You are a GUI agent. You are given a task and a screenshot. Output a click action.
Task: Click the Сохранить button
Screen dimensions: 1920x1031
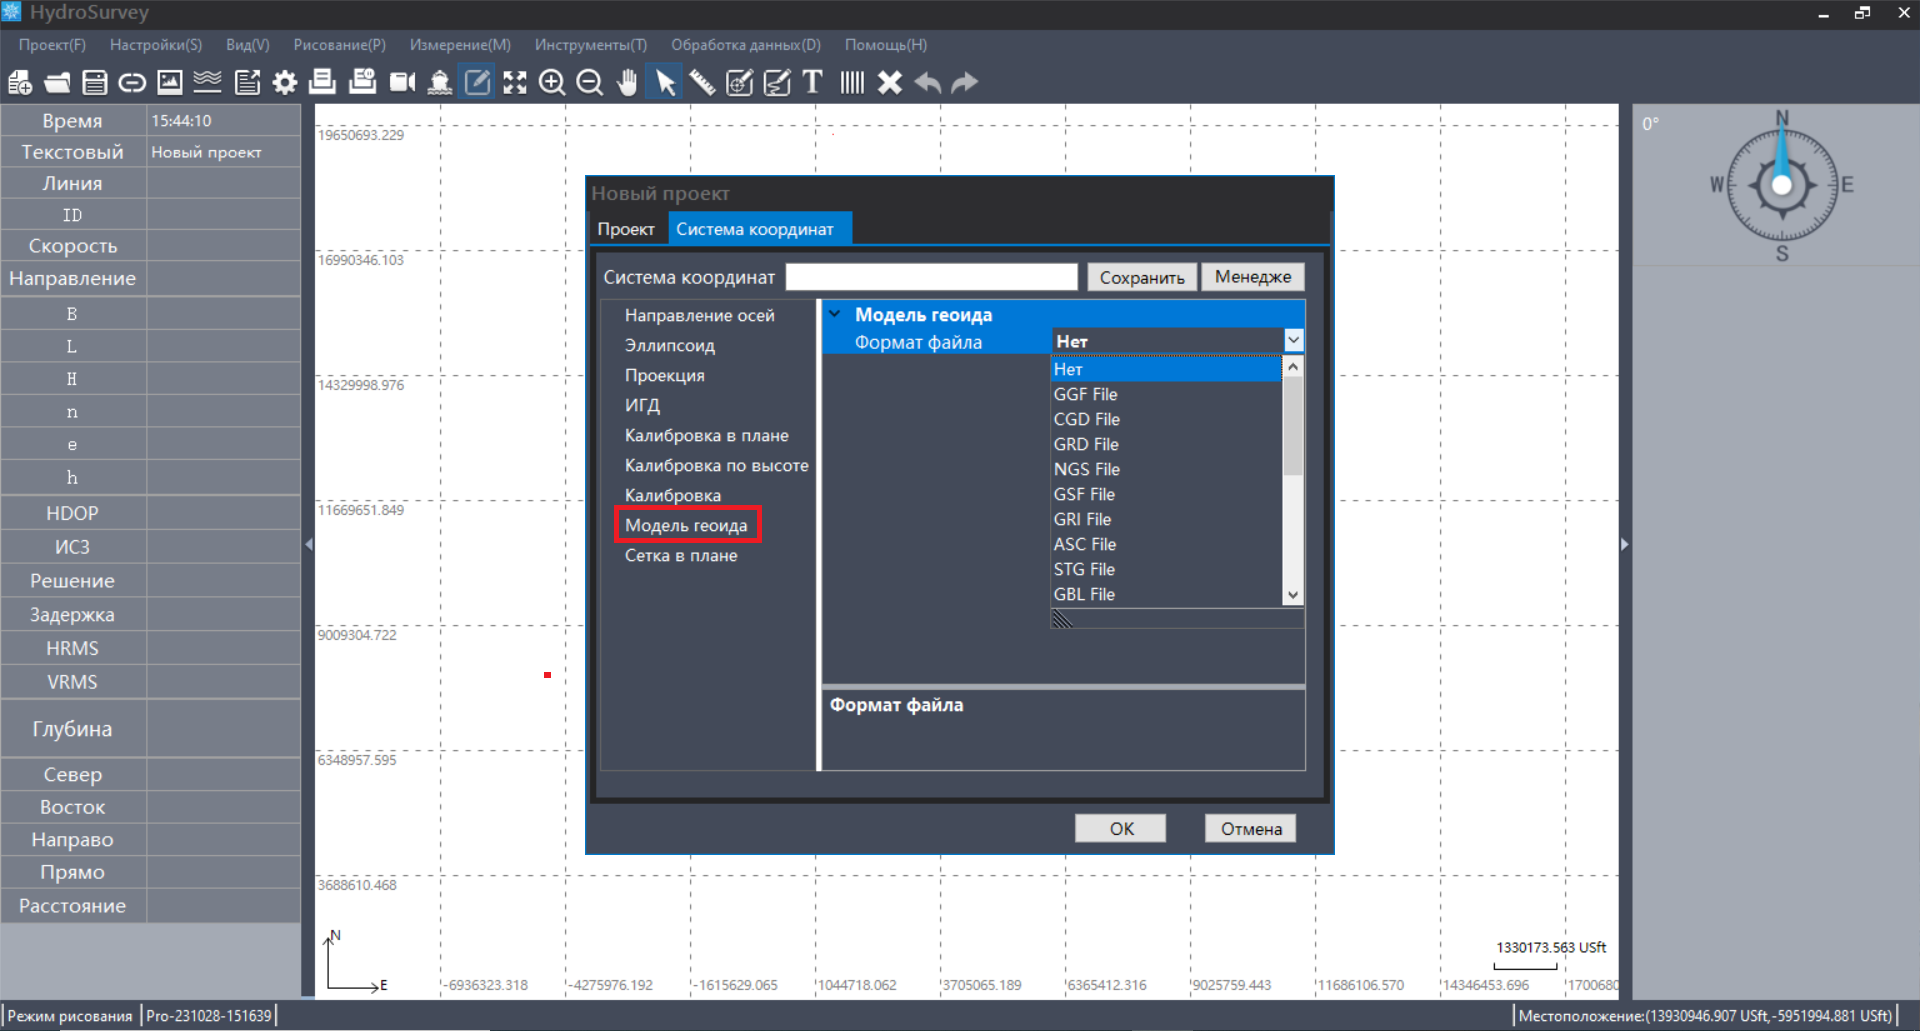coord(1142,277)
